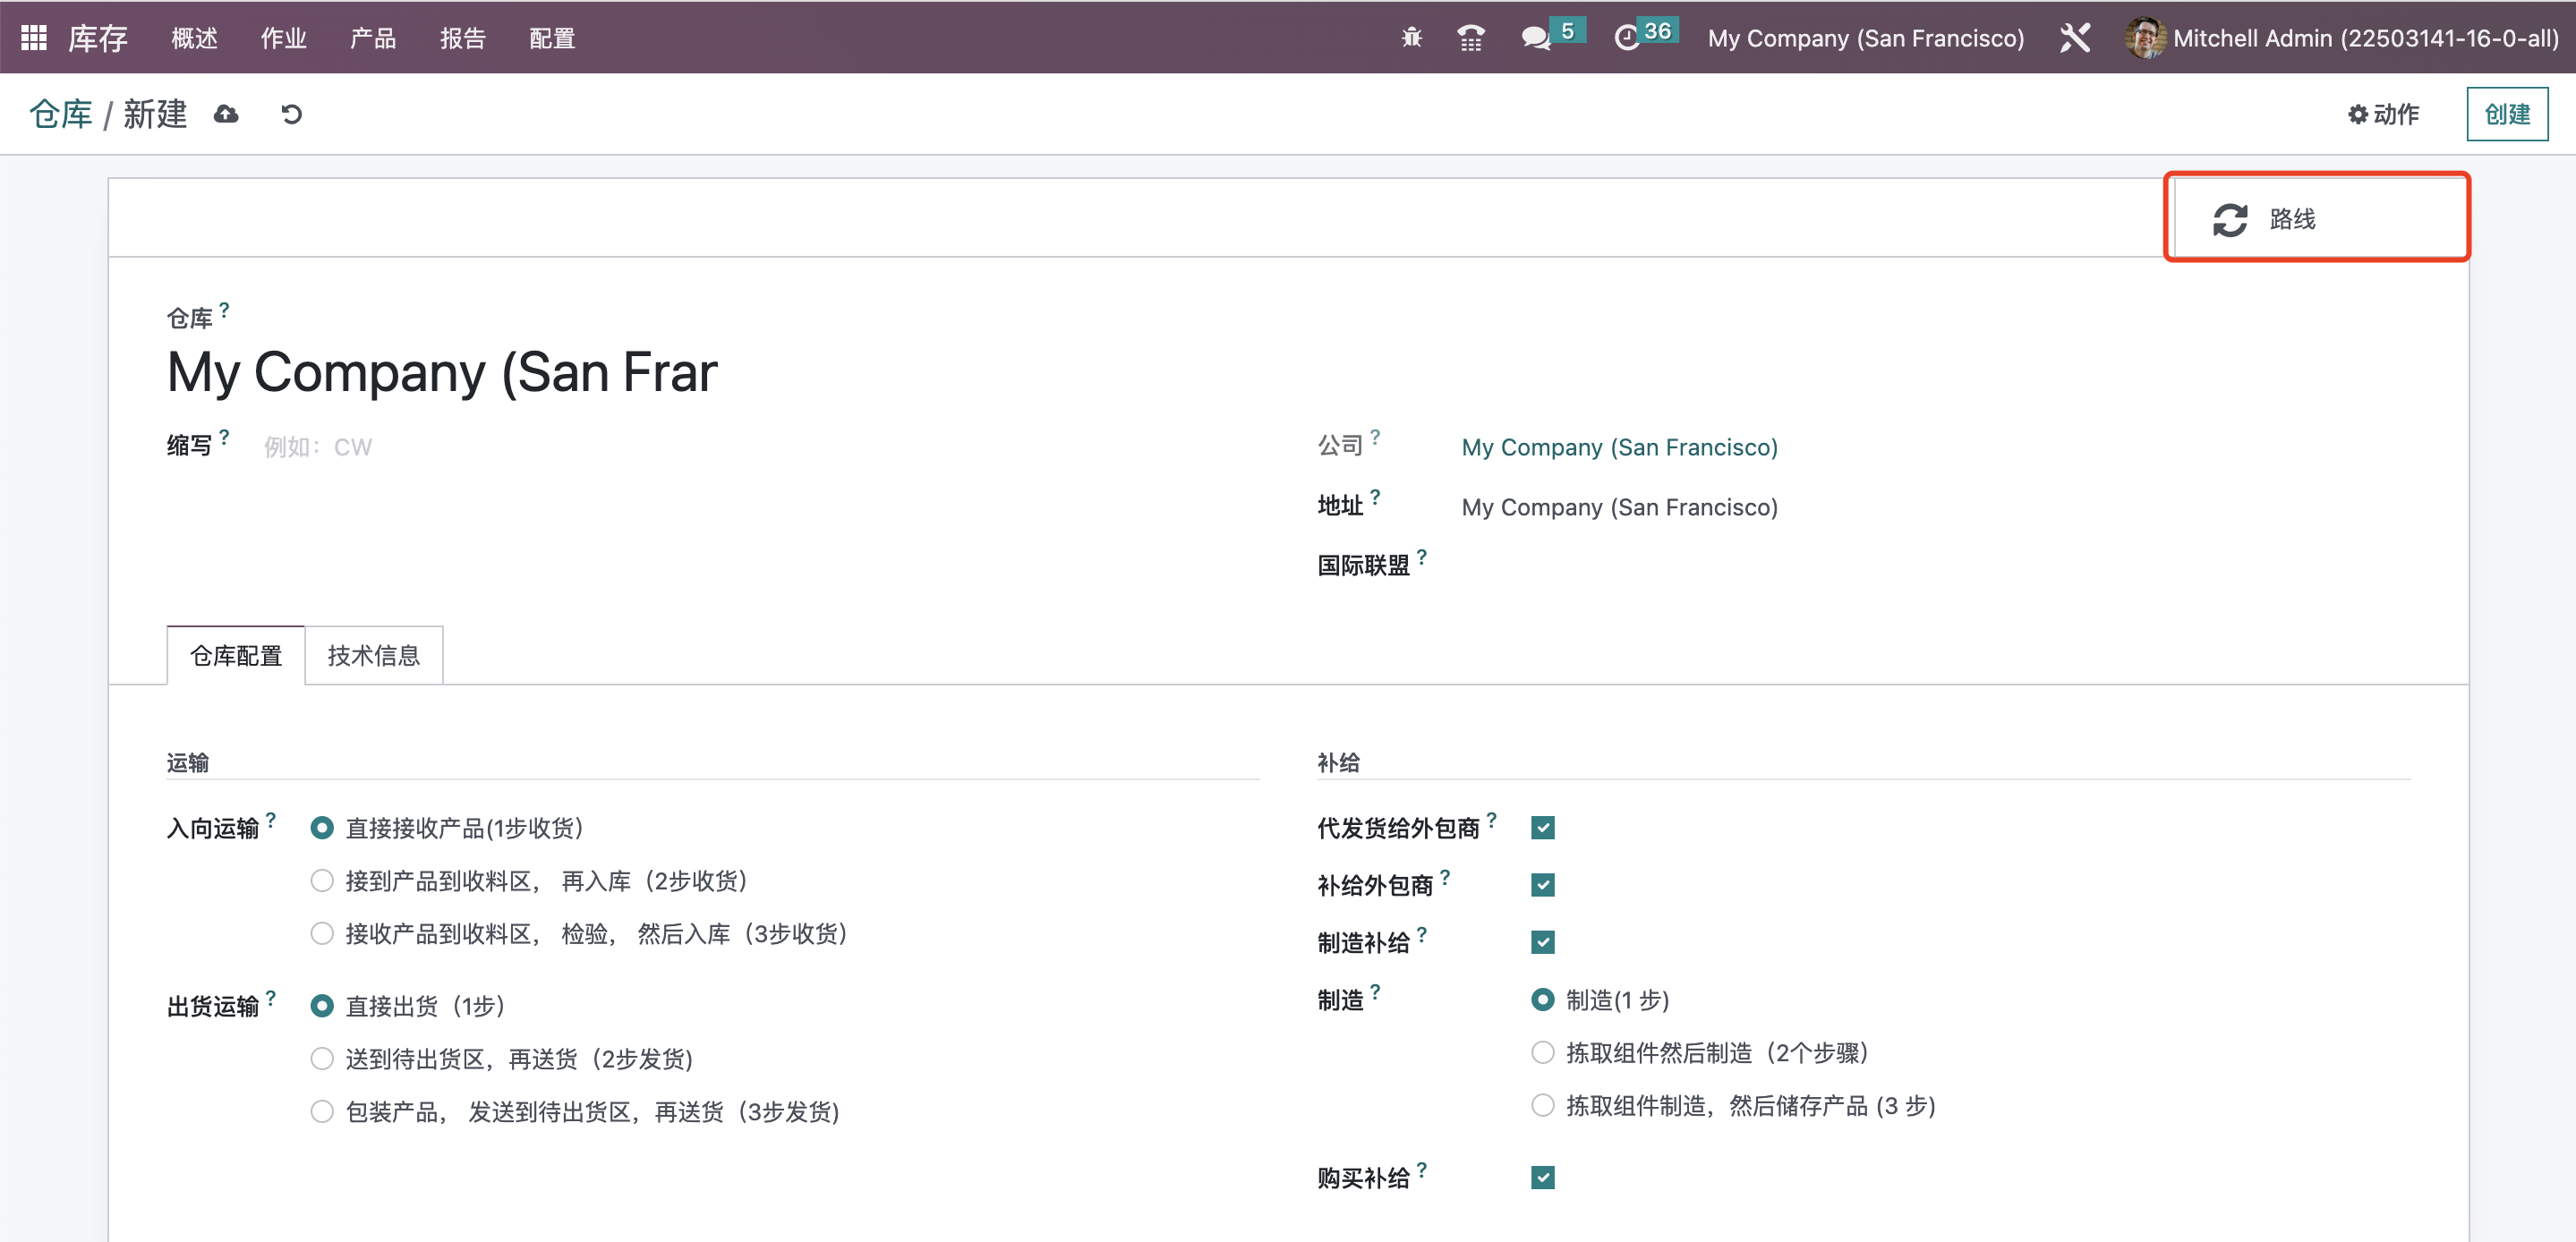Screen dimensions: 2576x1242
Task: Toggle 制造补给 checkbox
Action: point(1542,942)
